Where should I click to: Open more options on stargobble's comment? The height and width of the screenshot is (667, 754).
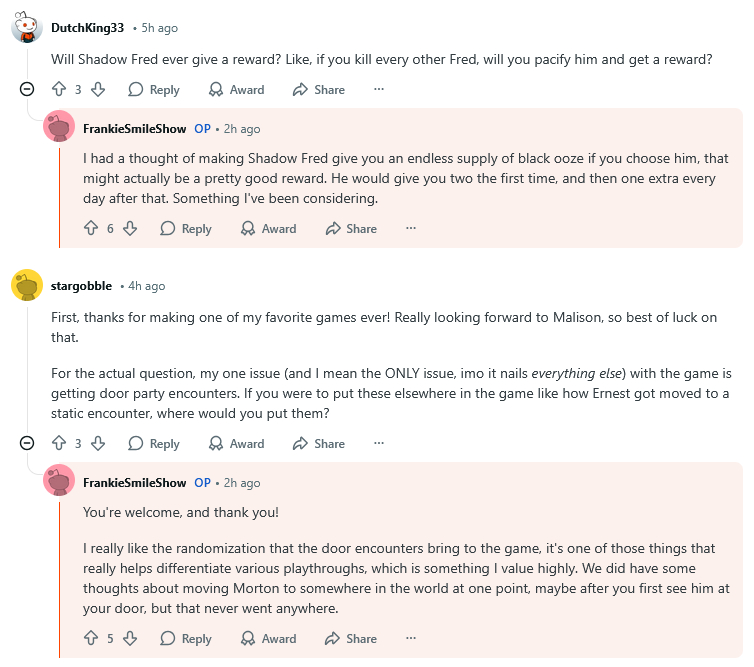pos(379,443)
